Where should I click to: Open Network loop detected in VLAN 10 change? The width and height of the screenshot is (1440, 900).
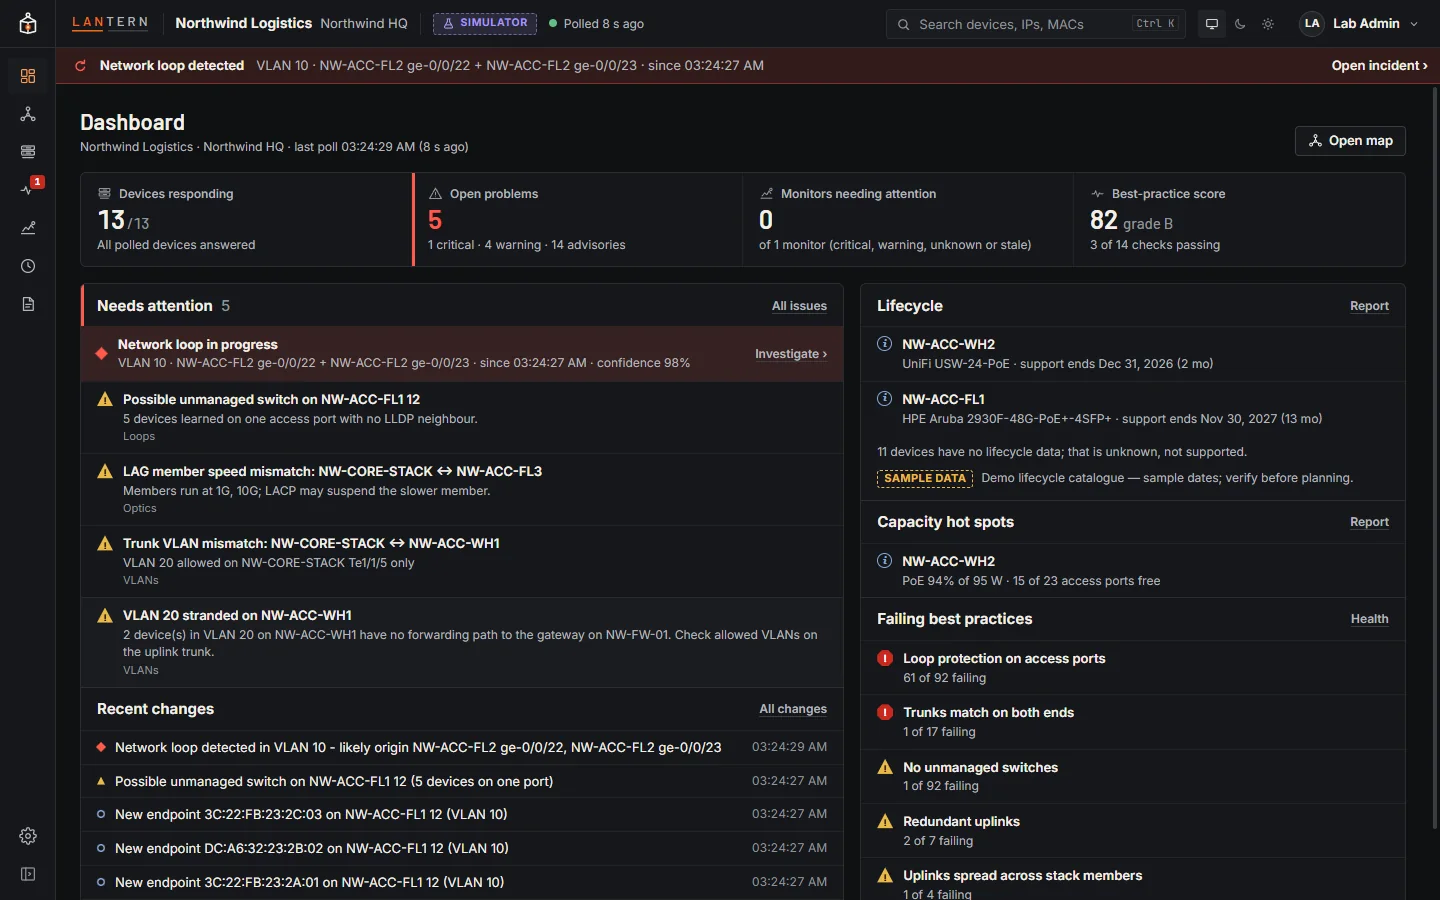(462, 747)
